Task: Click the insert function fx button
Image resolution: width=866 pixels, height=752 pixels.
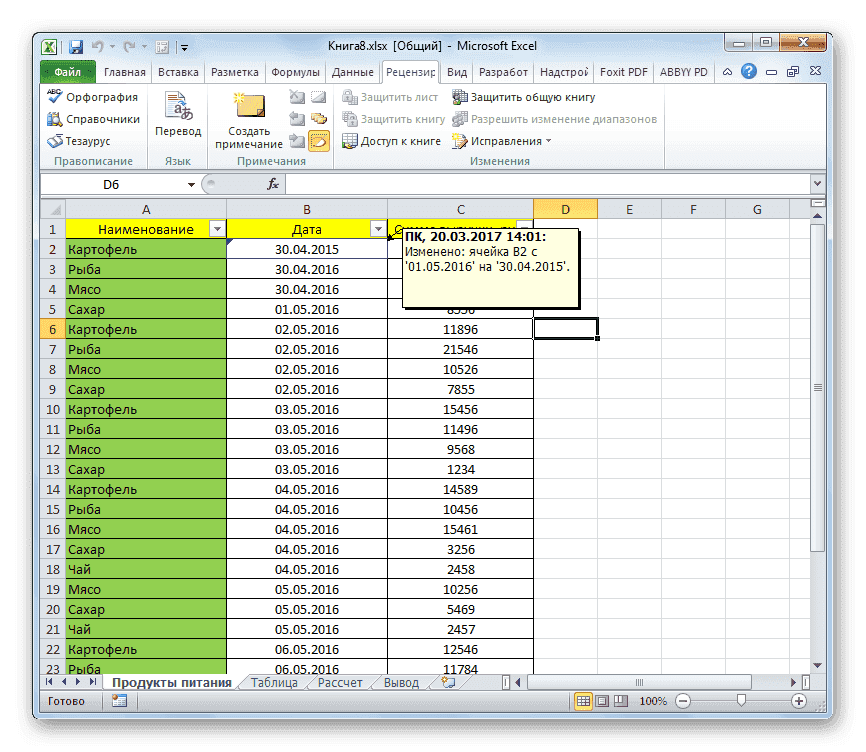Action: [x=273, y=185]
